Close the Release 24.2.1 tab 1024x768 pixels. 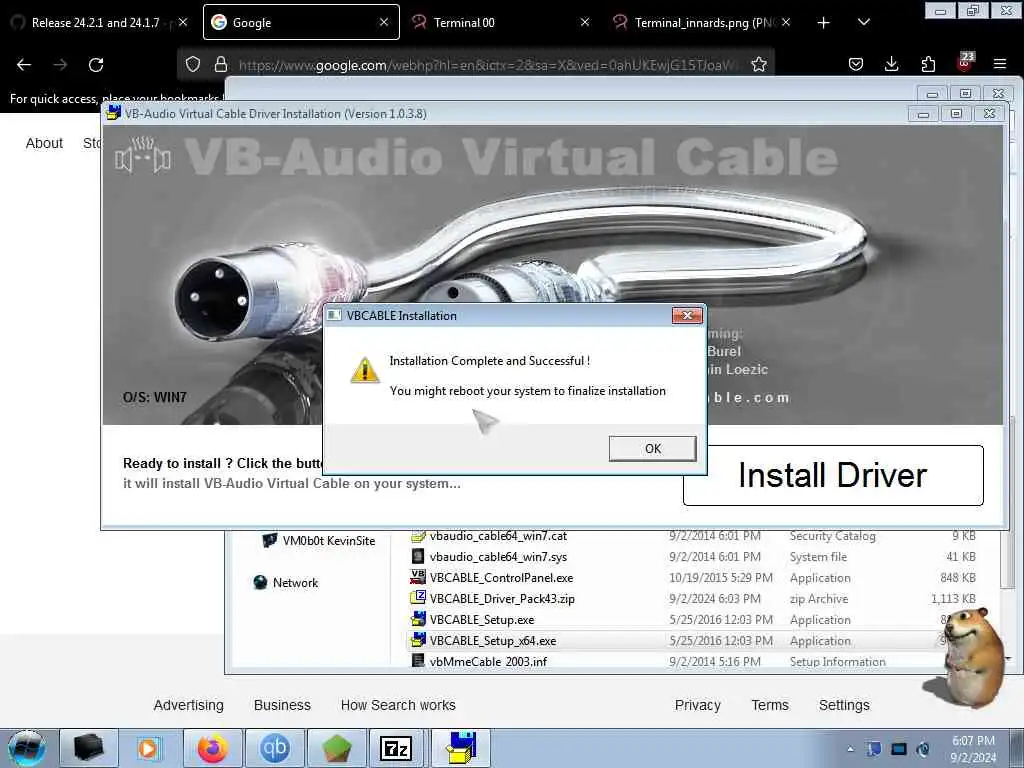(183, 22)
